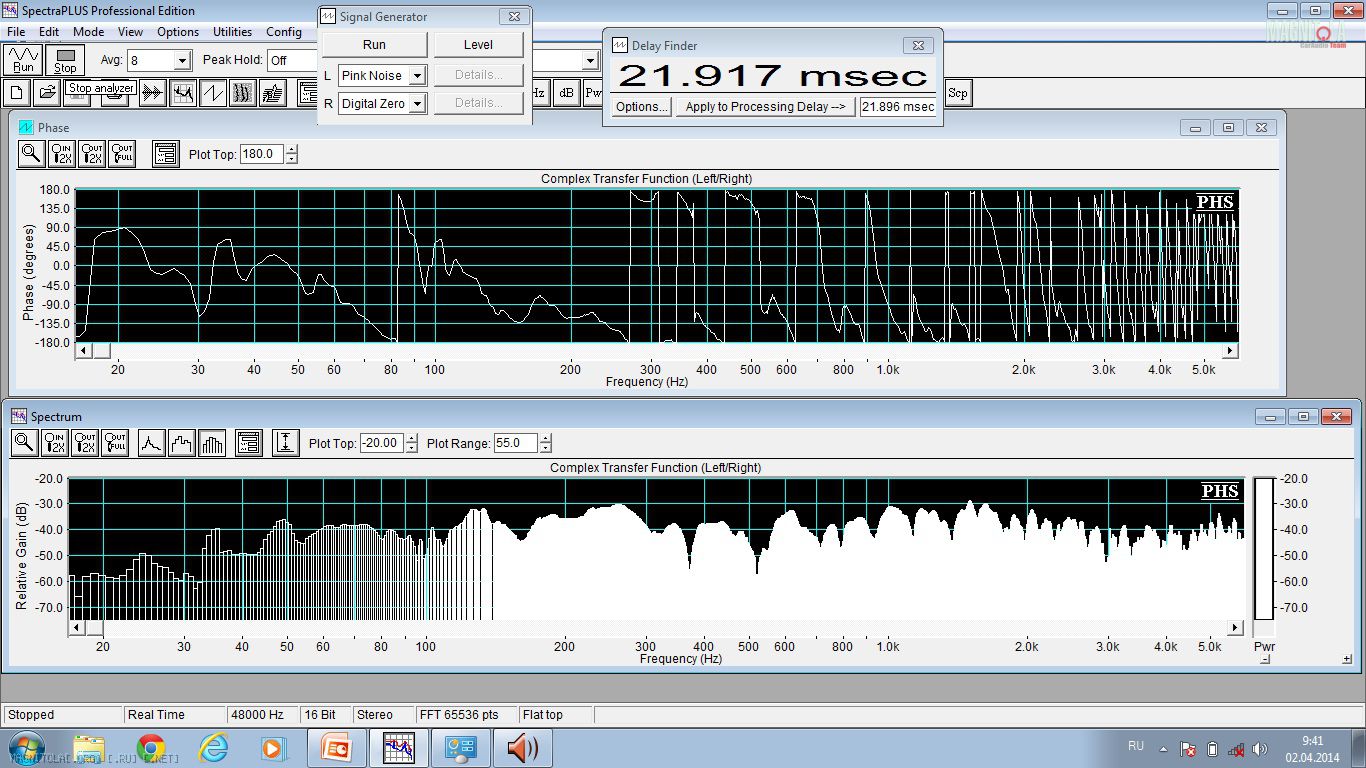
Task: Click Spectrum window zoom in 2X icon
Action: [x=55, y=442]
